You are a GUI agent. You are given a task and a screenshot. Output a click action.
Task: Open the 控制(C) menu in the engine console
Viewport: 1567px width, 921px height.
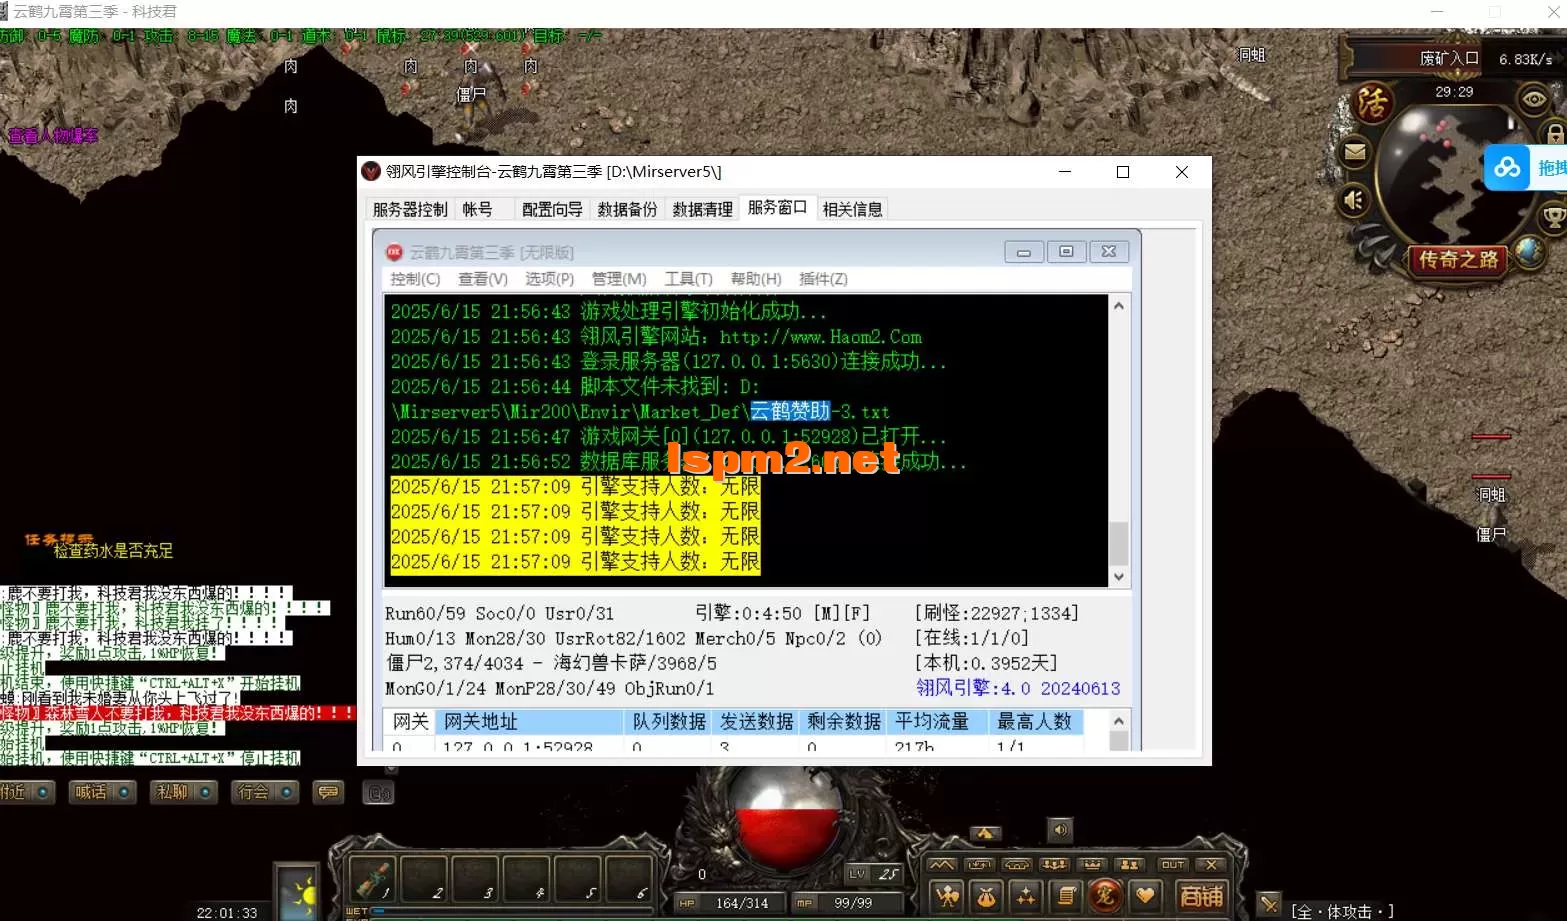[x=413, y=279]
